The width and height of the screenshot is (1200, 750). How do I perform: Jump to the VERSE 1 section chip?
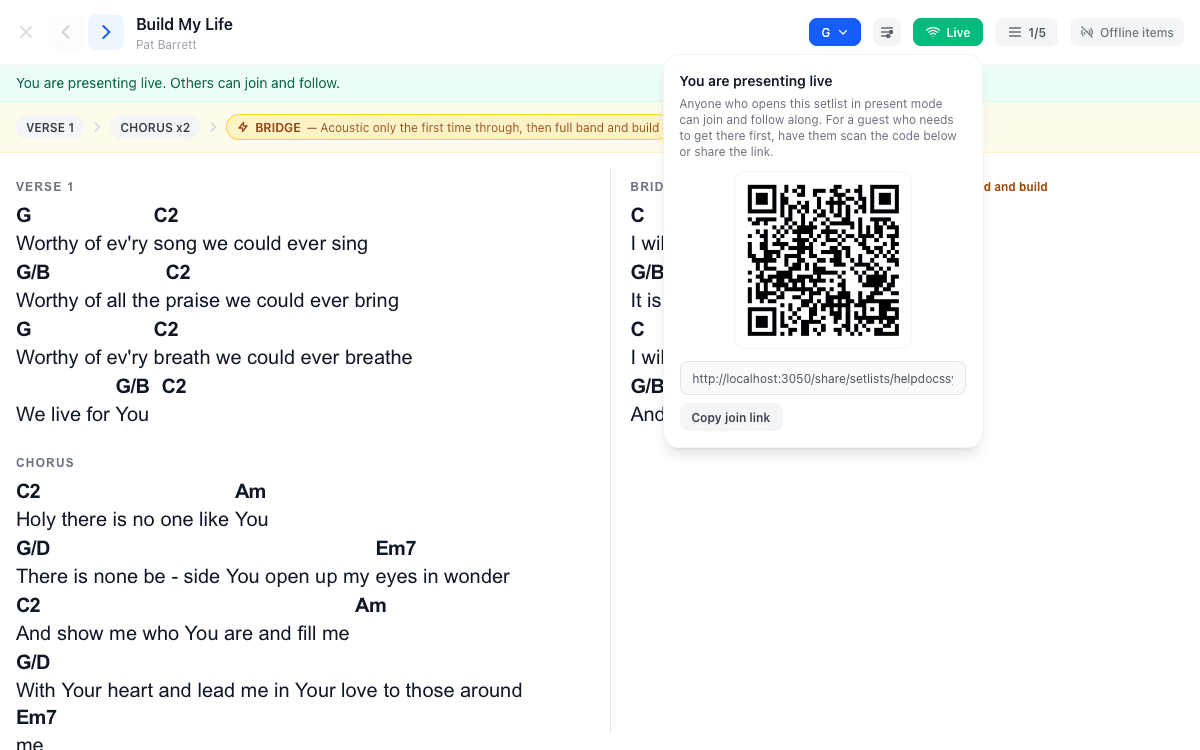pyautogui.click(x=50, y=127)
